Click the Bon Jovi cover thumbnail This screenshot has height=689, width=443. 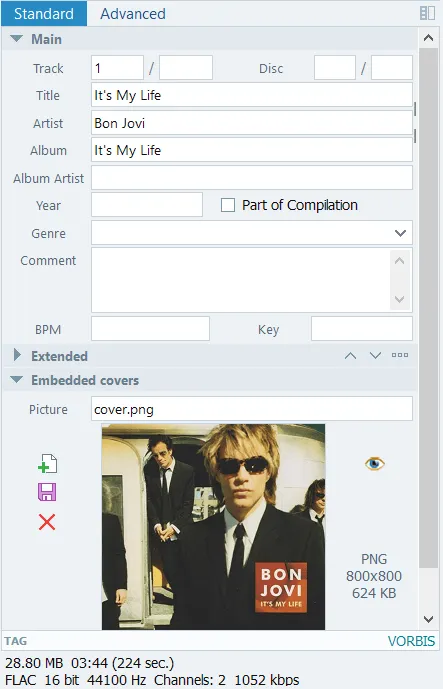click(214, 527)
